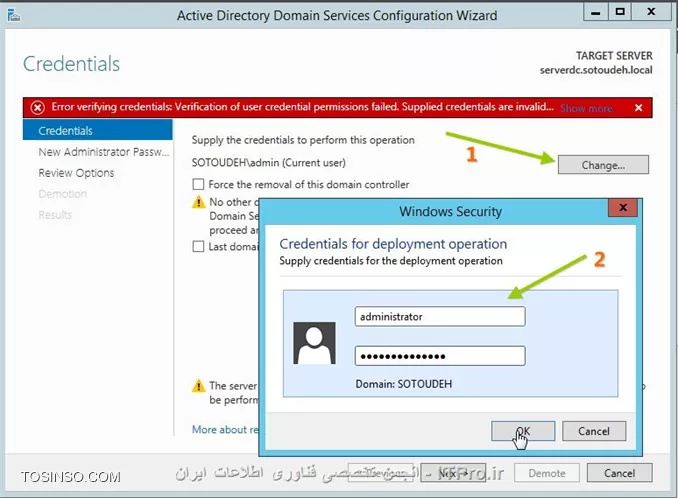This screenshot has height=498, width=678.
Task: Select New Administrator Password step
Action: (x=104, y=152)
